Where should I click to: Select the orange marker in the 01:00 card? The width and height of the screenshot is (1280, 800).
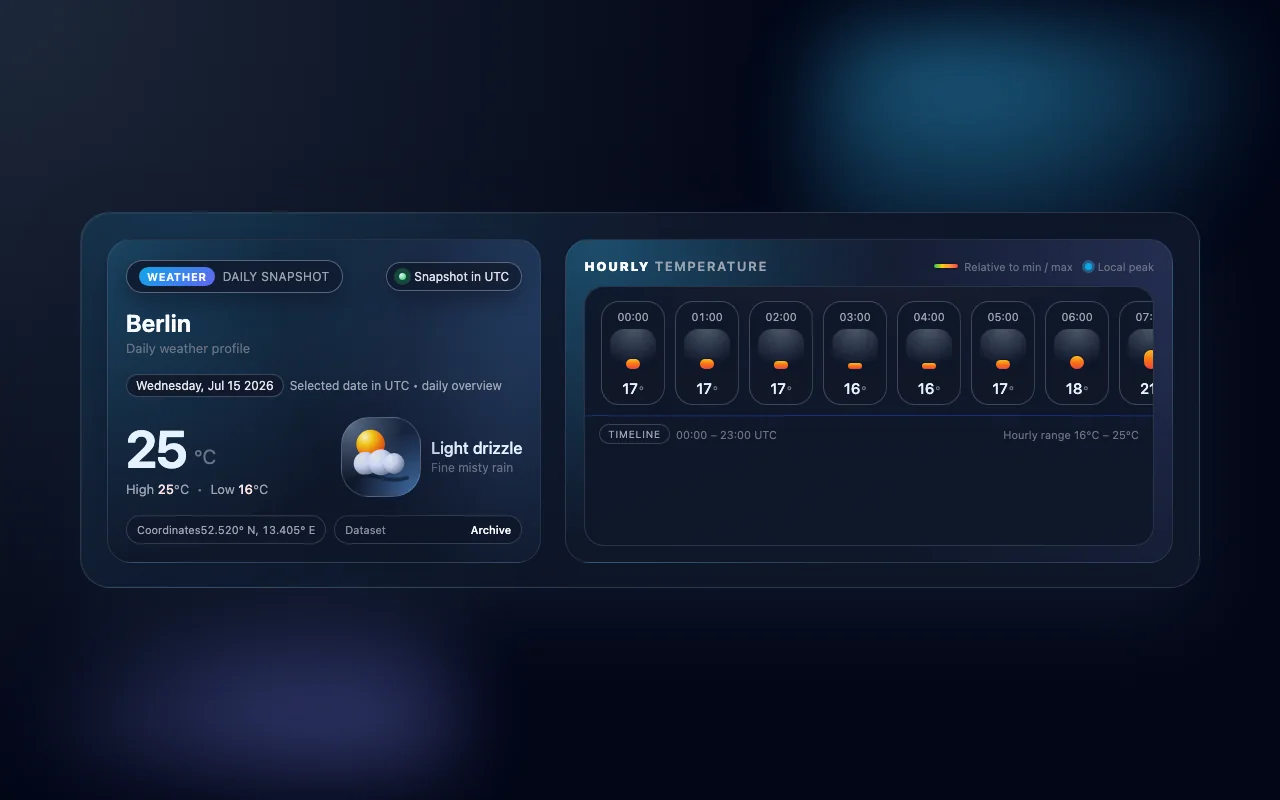tap(707, 364)
